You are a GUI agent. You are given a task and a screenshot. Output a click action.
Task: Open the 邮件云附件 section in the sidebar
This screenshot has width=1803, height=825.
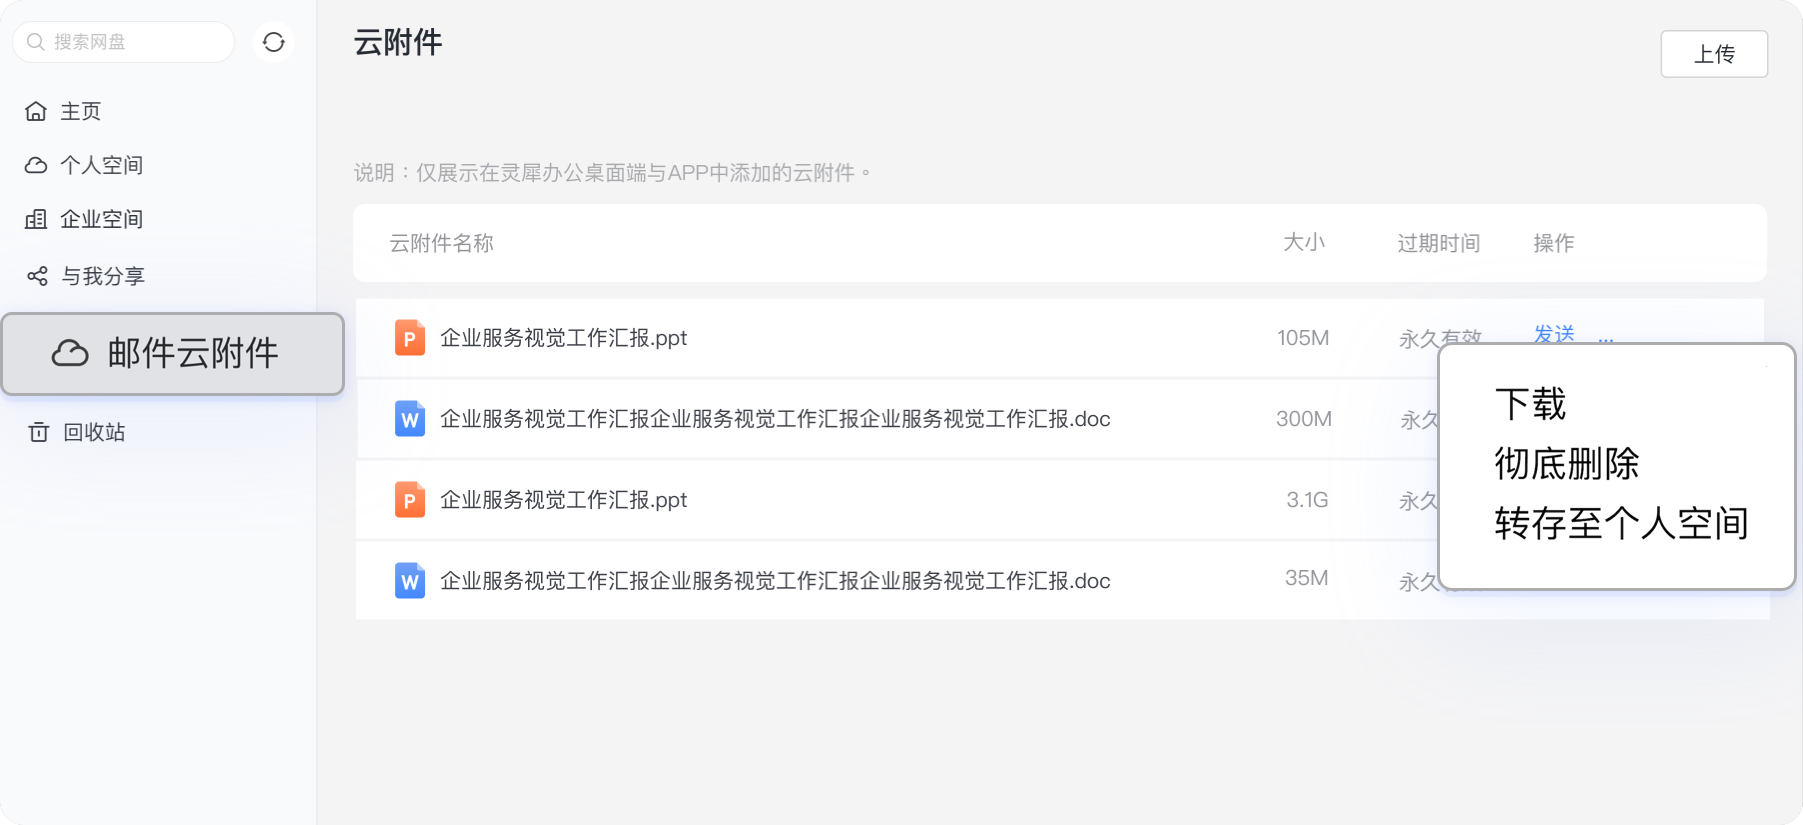[173, 353]
